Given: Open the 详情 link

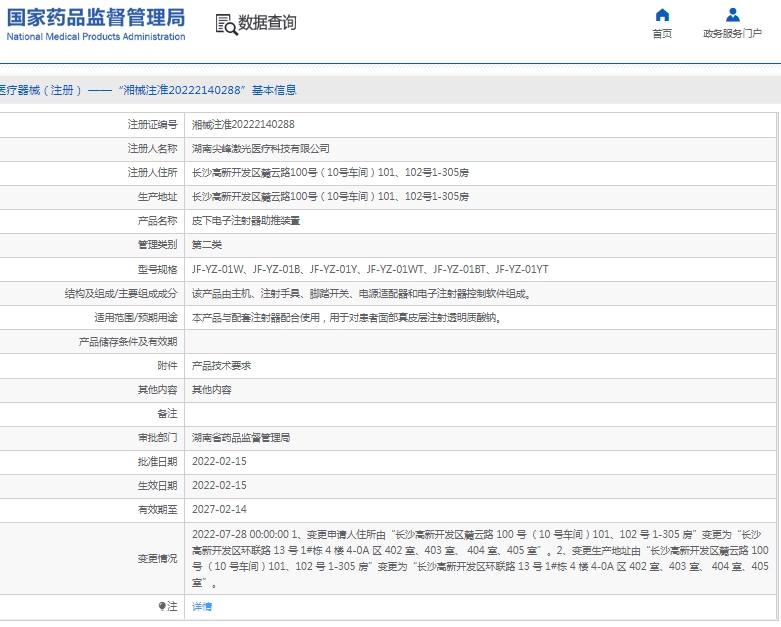Looking at the screenshot, I should click(202, 606).
